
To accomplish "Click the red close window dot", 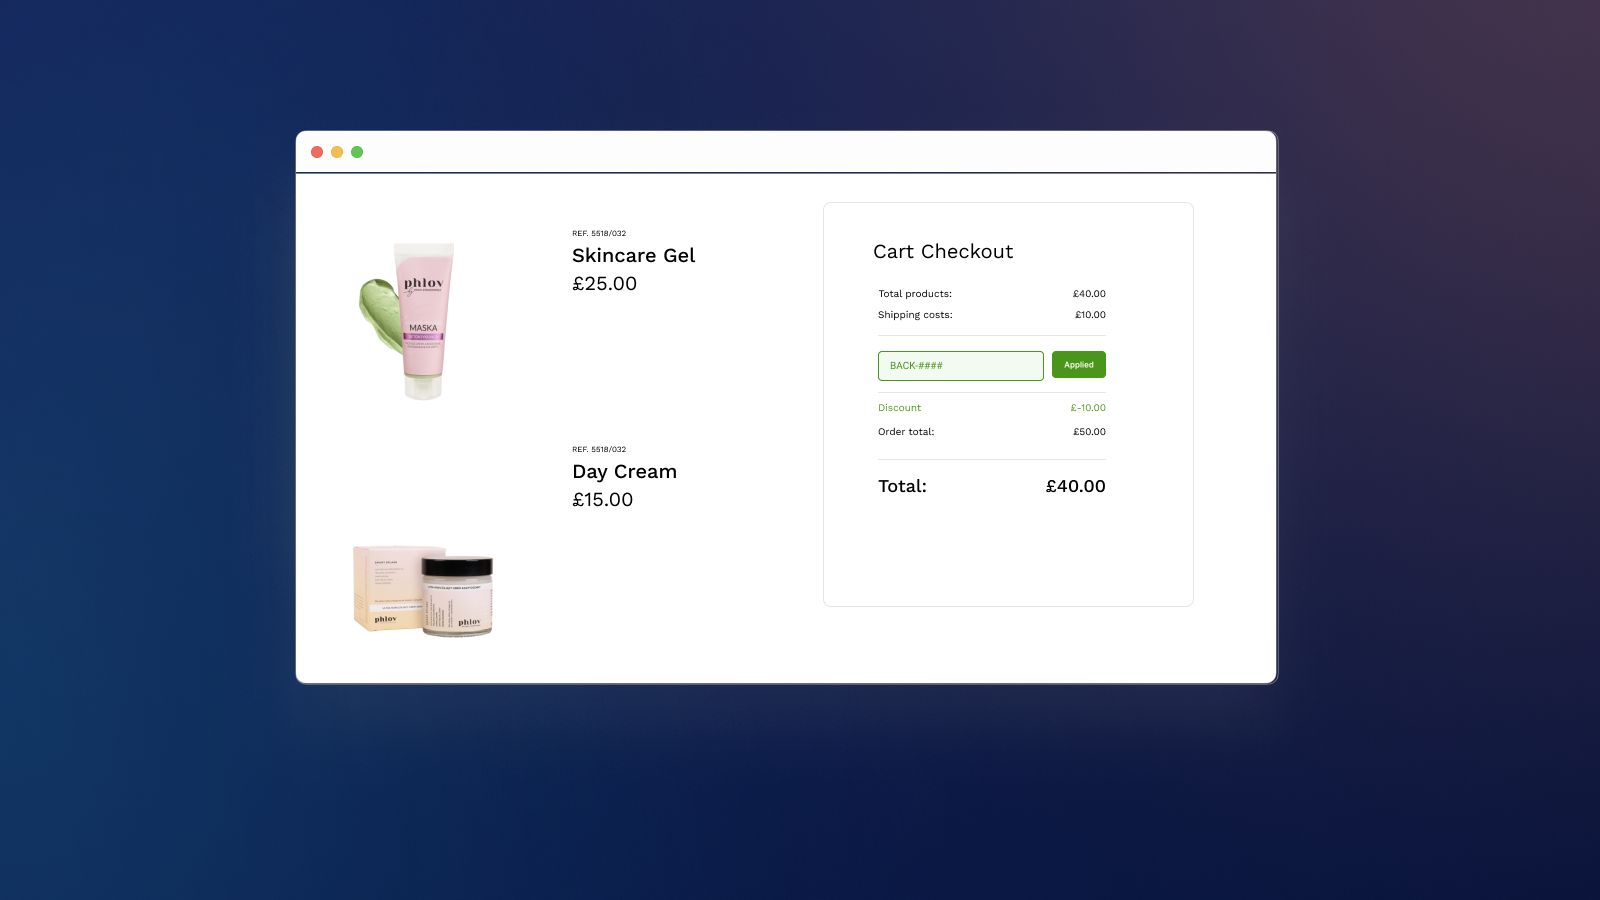I will 317,152.
